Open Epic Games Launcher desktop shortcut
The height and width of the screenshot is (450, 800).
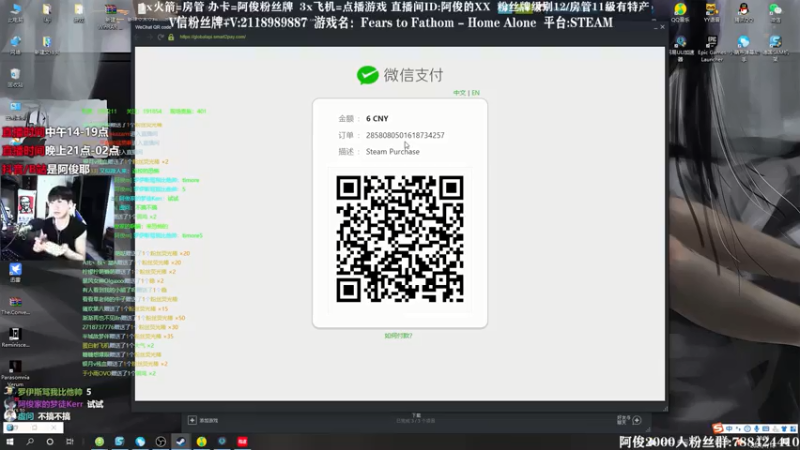[711, 48]
